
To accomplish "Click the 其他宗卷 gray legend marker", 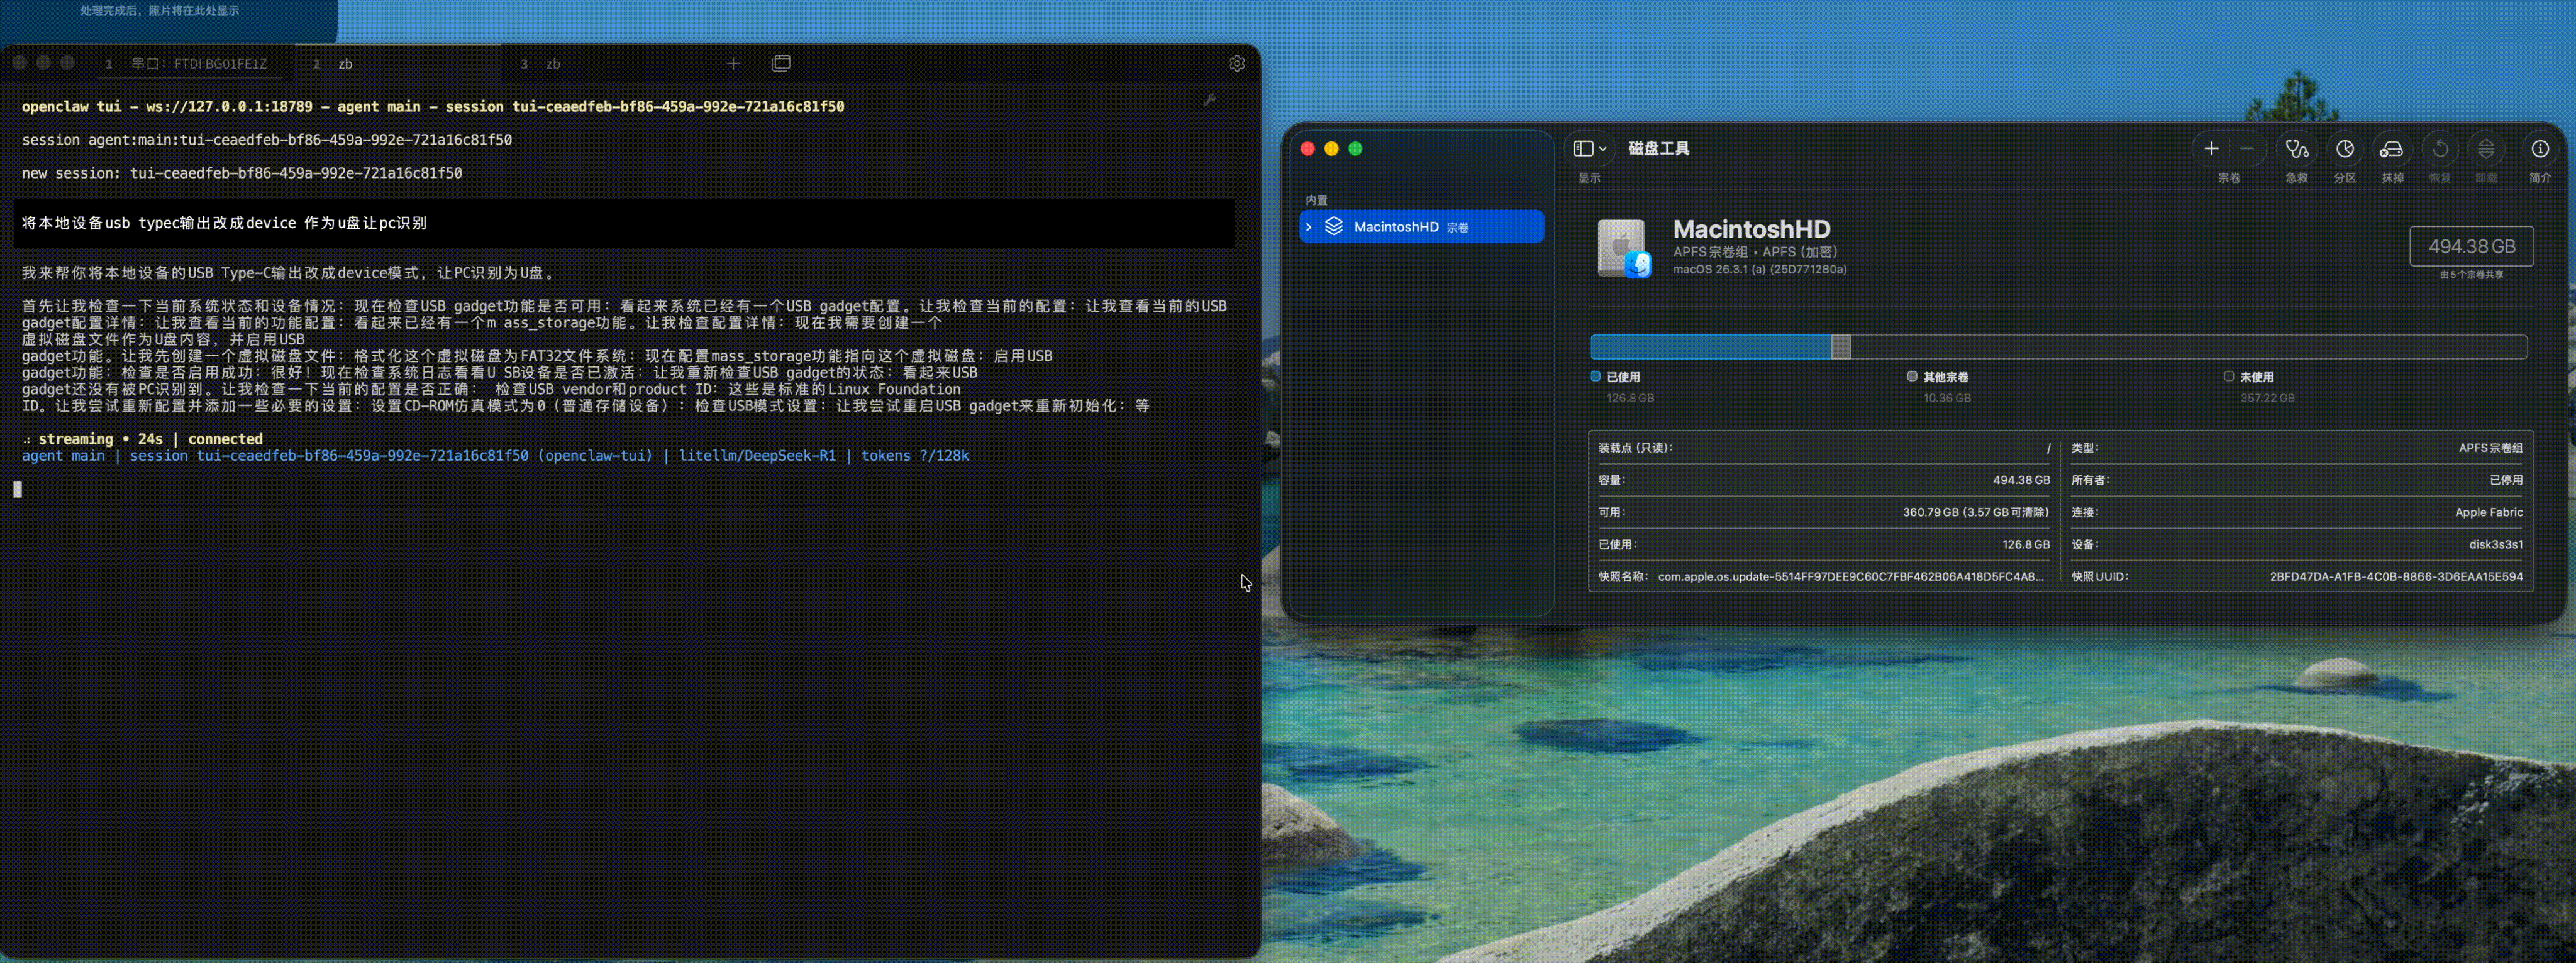I will (1912, 376).
